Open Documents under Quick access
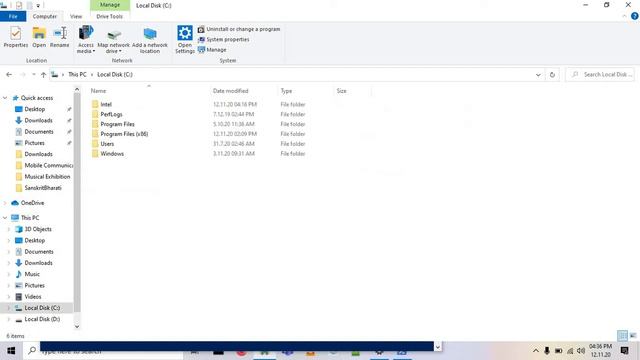This screenshot has width=640, height=360. [39, 132]
